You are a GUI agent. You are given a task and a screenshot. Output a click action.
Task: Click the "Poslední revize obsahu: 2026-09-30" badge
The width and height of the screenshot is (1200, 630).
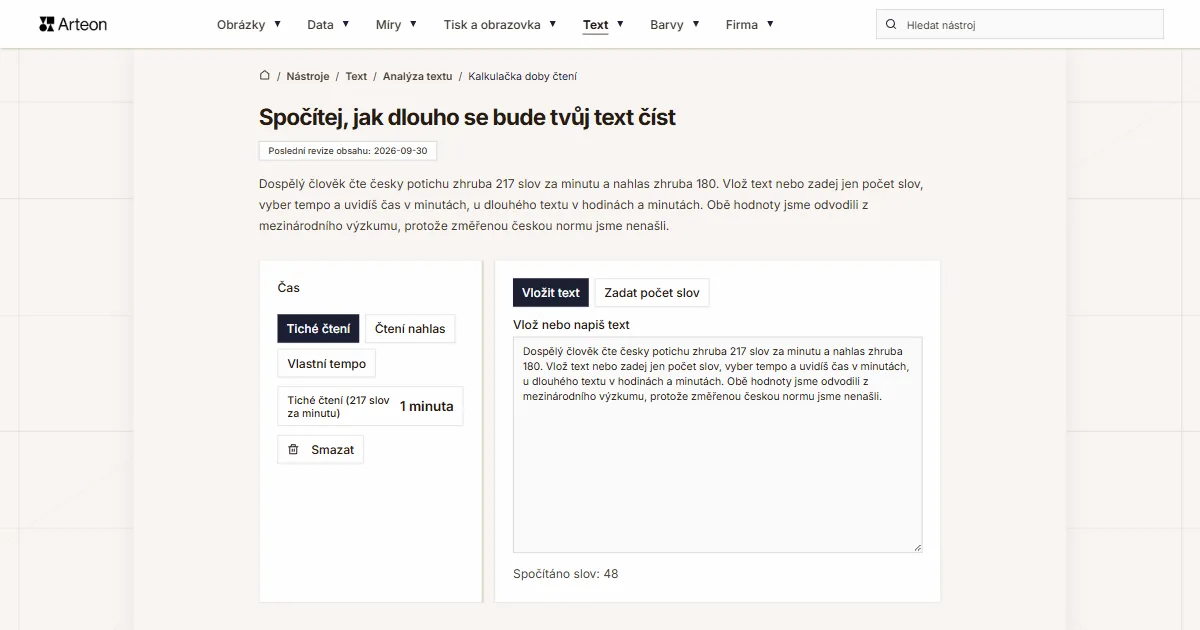pos(348,151)
